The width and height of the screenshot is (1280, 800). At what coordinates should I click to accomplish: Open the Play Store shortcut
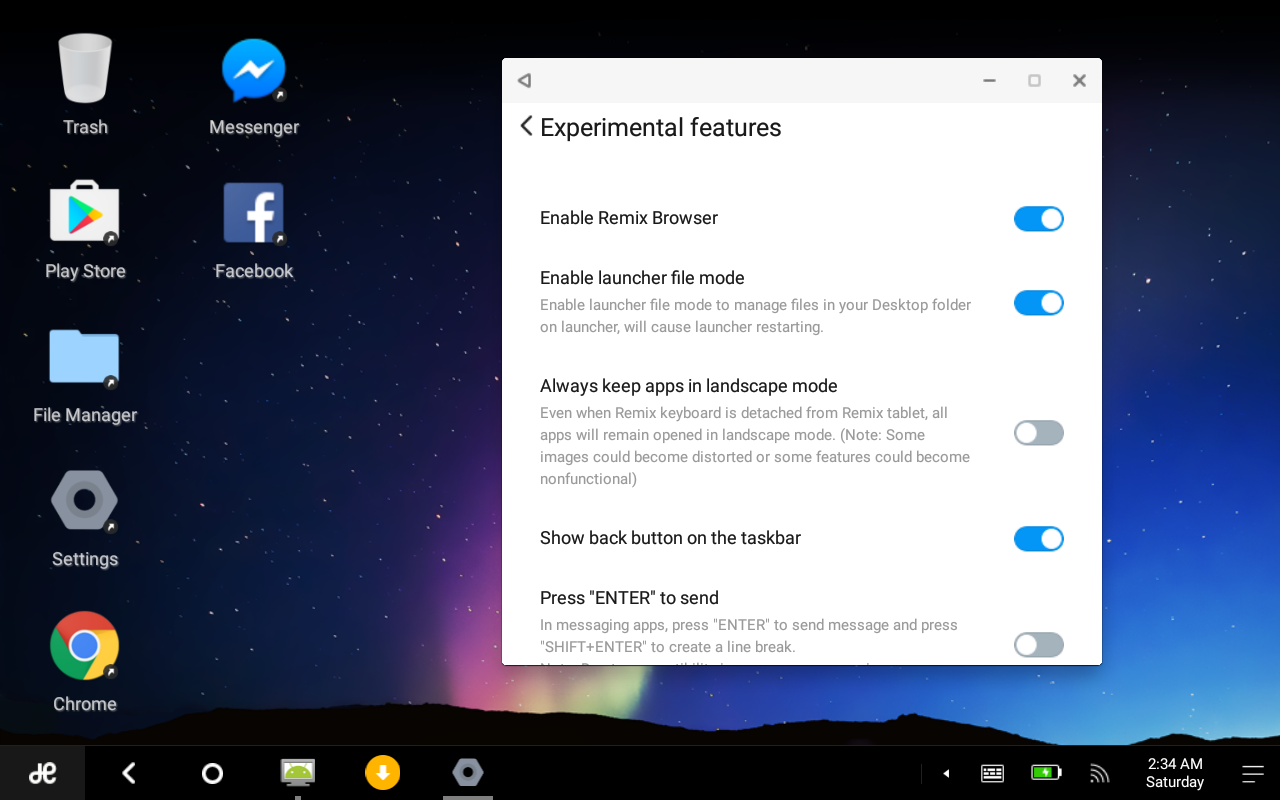(x=85, y=230)
